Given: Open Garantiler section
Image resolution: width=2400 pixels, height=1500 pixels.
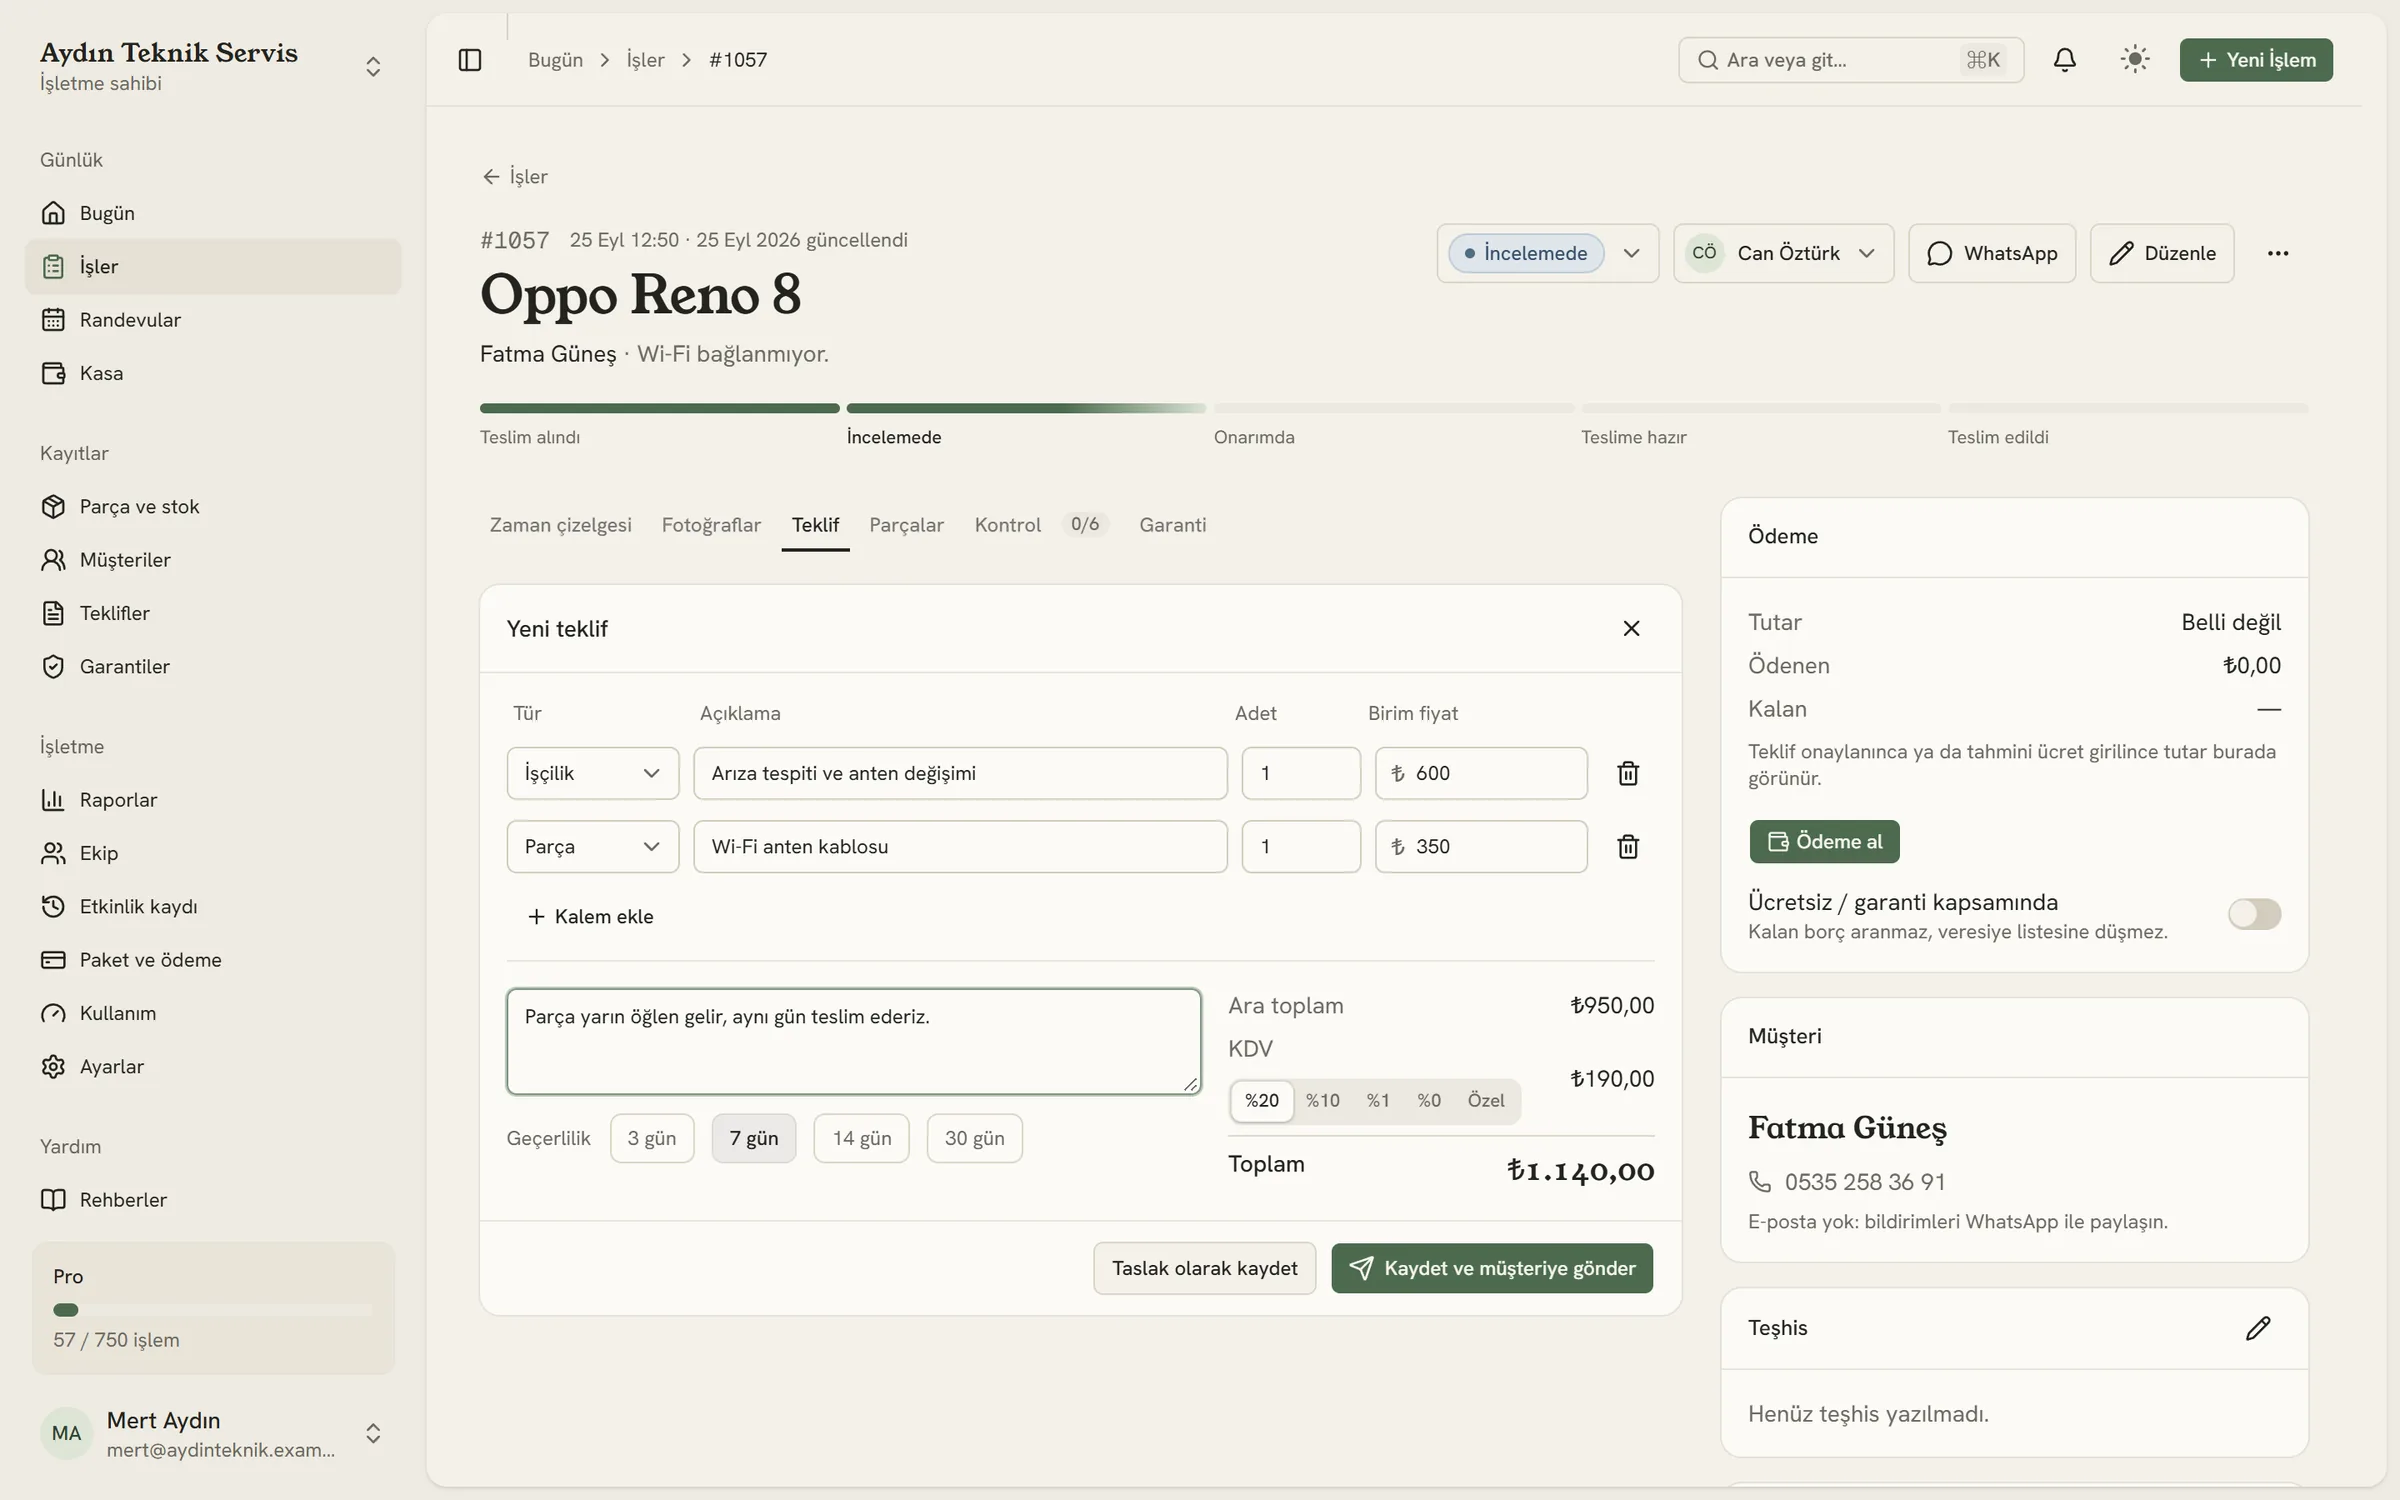Looking at the screenshot, I should click(213, 666).
